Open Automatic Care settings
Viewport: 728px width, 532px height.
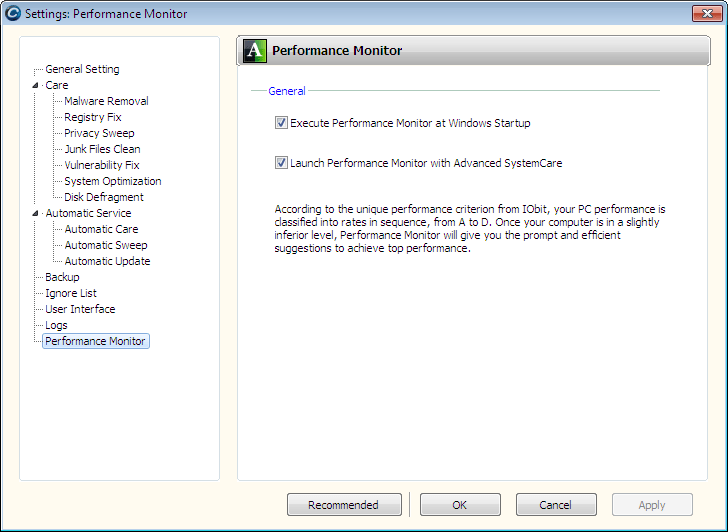pos(101,229)
